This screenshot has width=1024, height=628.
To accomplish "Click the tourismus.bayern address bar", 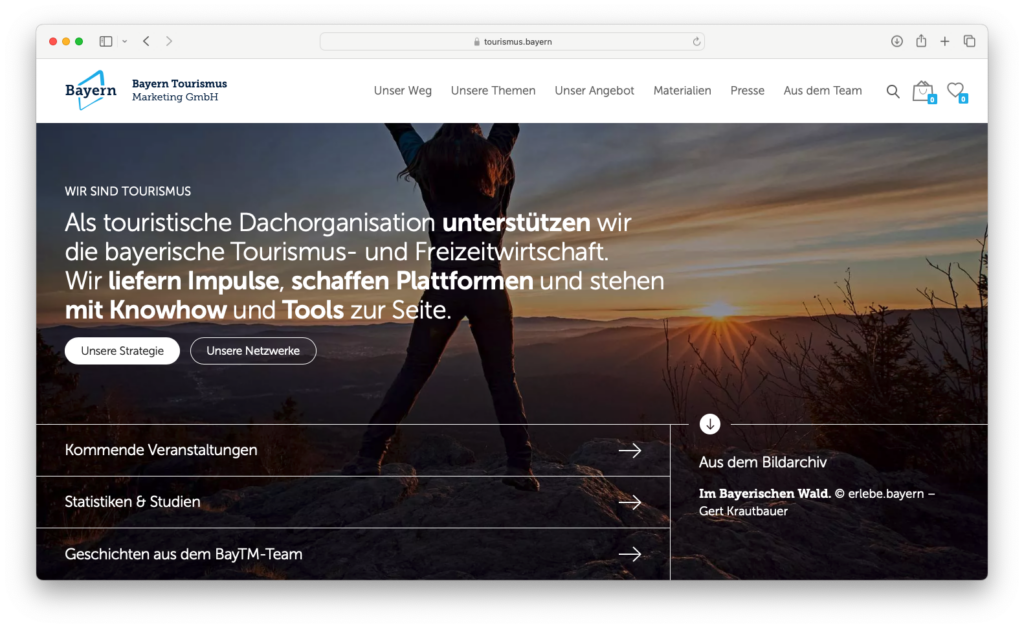I will (x=512, y=42).
